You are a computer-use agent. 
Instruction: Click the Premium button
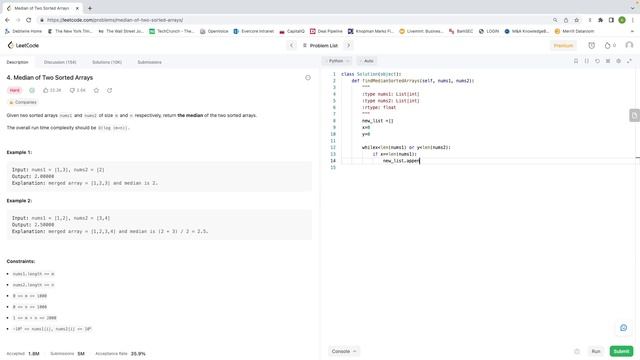[563, 45]
